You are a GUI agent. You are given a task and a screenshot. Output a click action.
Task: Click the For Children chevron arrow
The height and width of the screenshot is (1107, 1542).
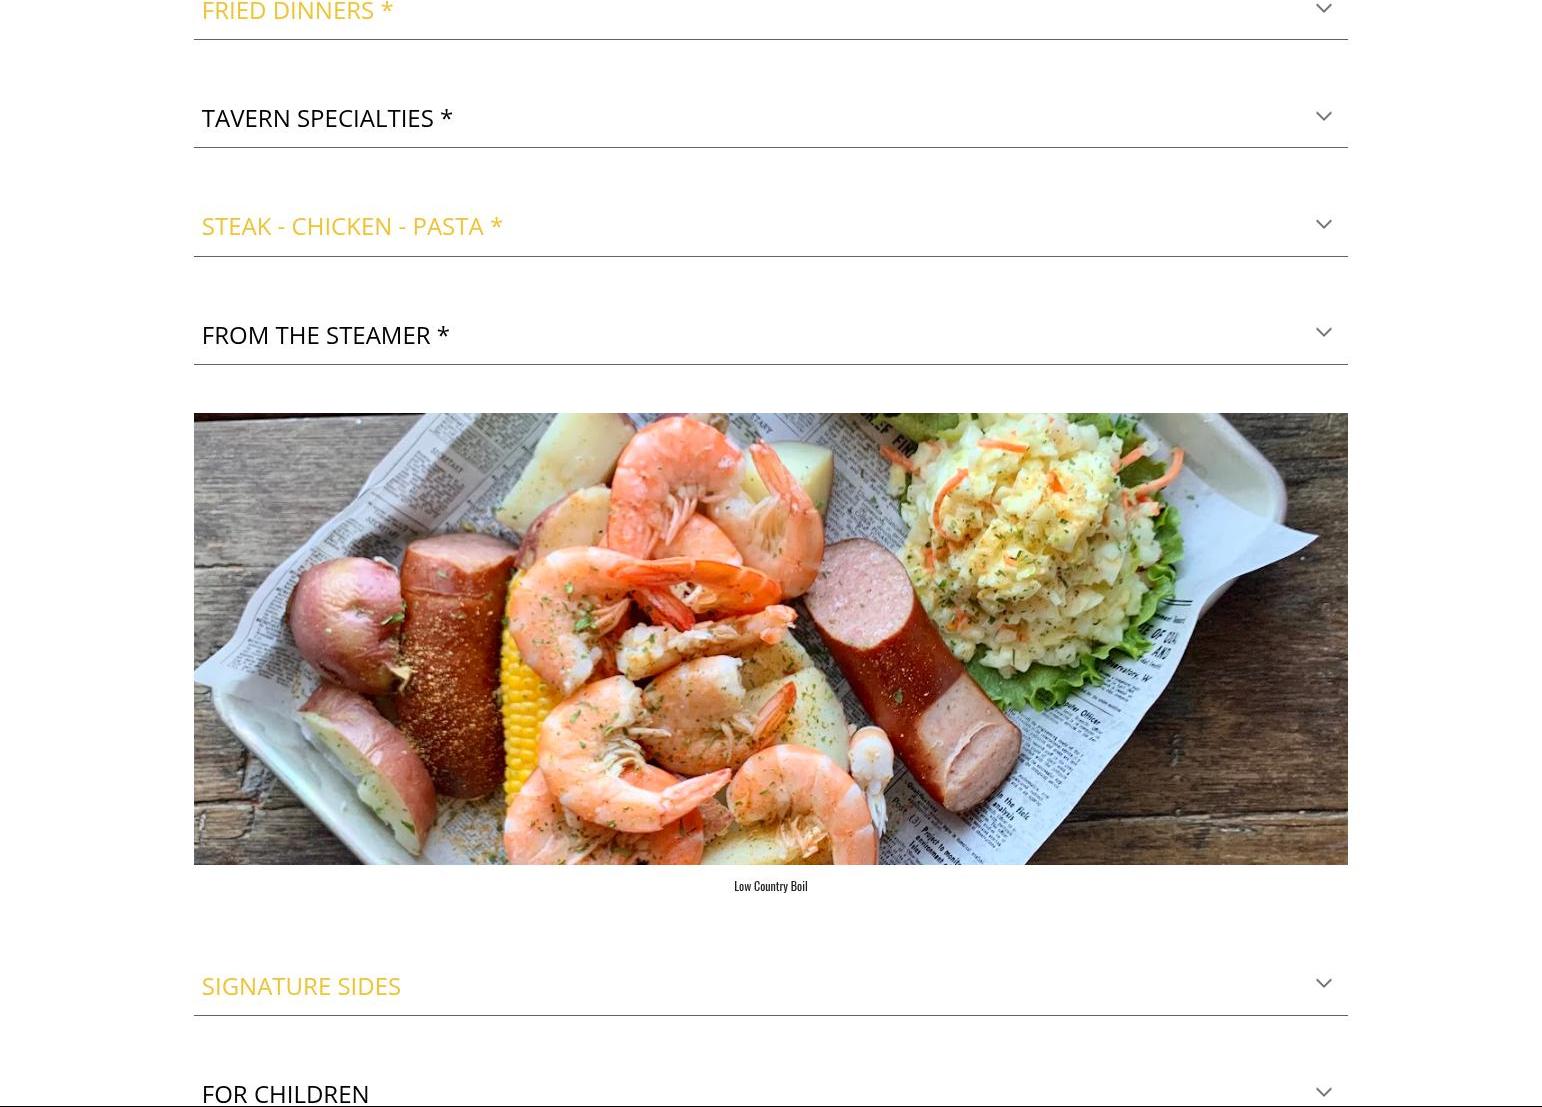[1323, 1092]
